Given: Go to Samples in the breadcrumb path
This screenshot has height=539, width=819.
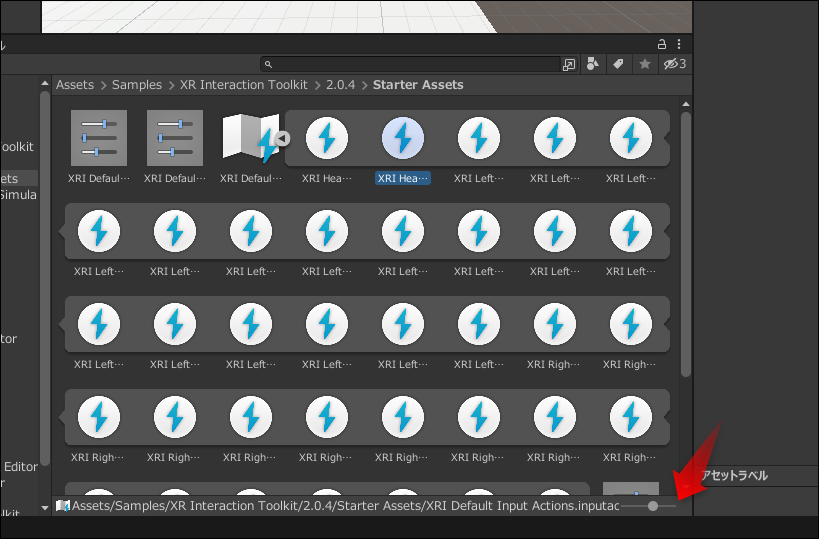Looking at the screenshot, I should (137, 85).
